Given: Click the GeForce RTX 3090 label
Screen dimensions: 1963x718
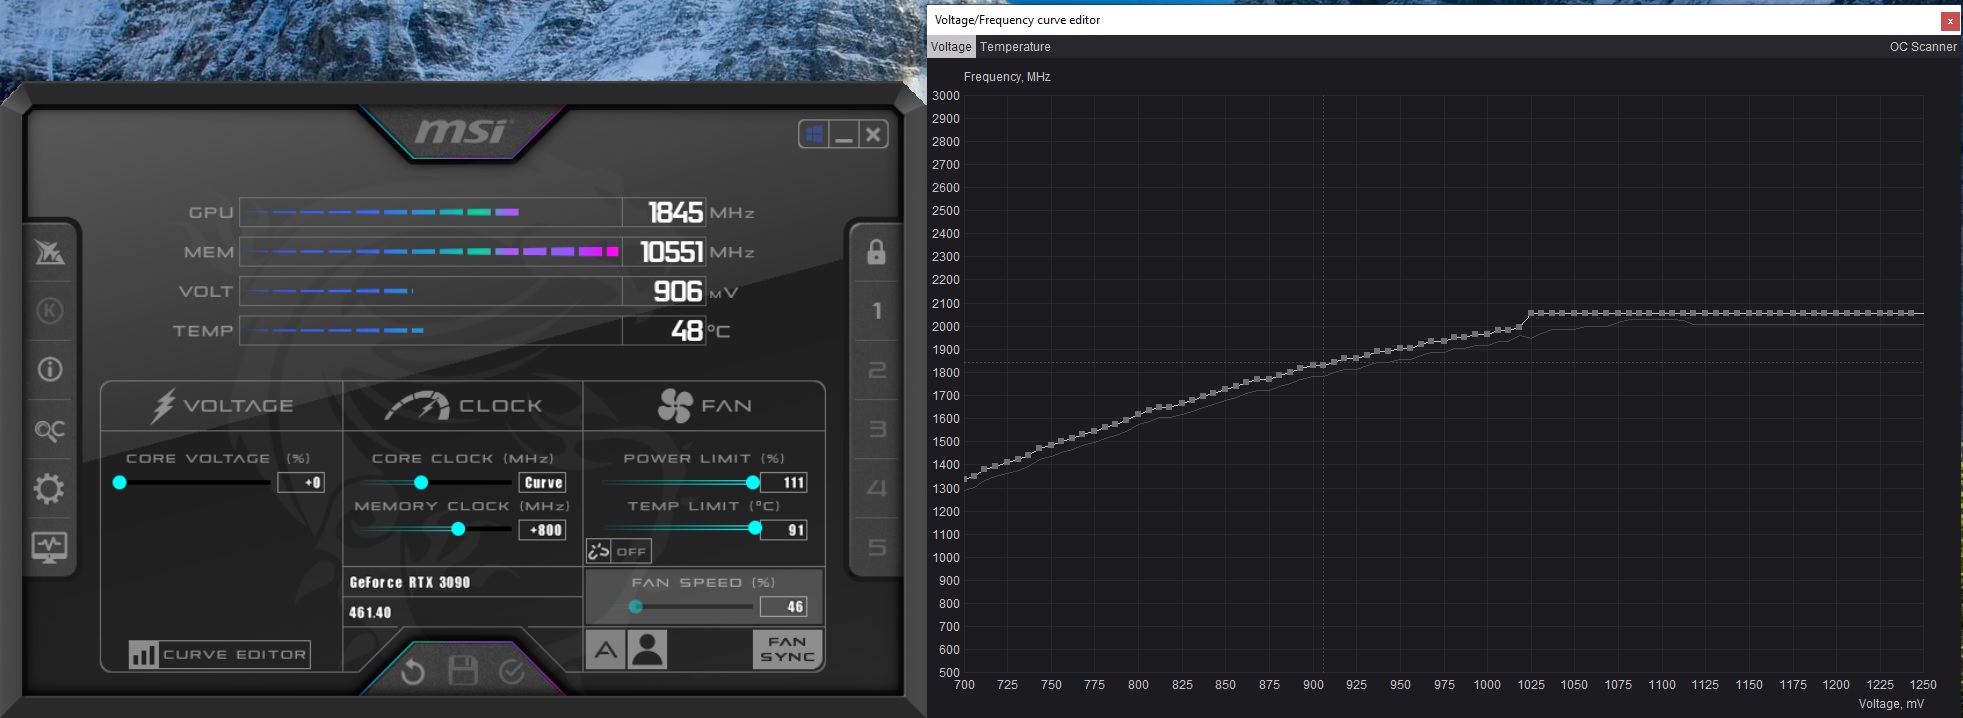Looking at the screenshot, I should pyautogui.click(x=409, y=582).
